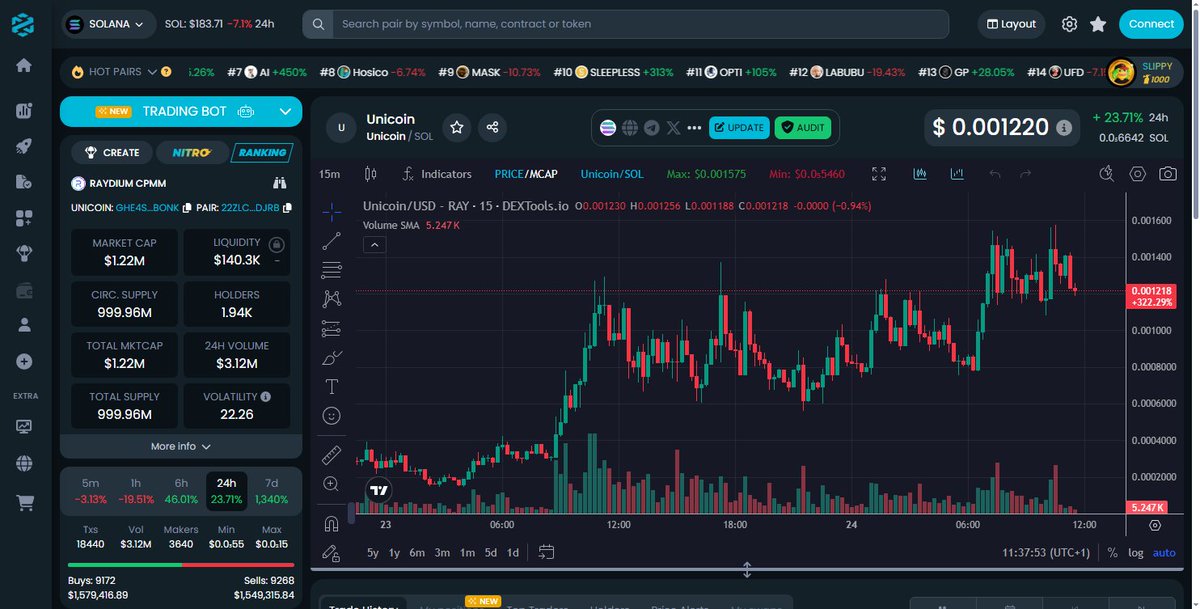Click the Connect button
This screenshot has width=1200, height=609.
[x=1151, y=24]
